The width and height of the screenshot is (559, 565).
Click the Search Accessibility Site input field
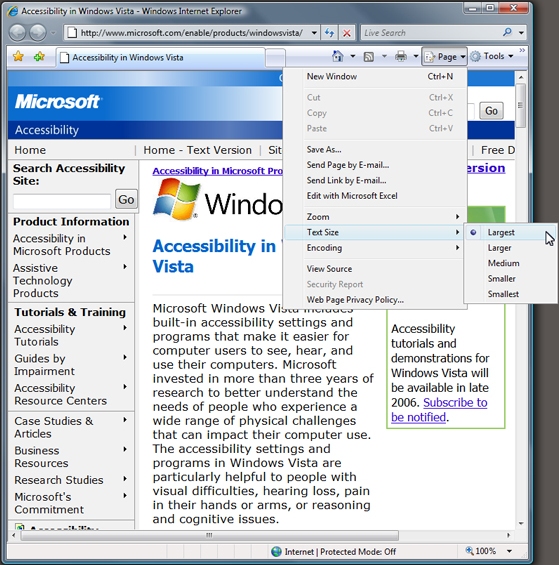[62, 201]
